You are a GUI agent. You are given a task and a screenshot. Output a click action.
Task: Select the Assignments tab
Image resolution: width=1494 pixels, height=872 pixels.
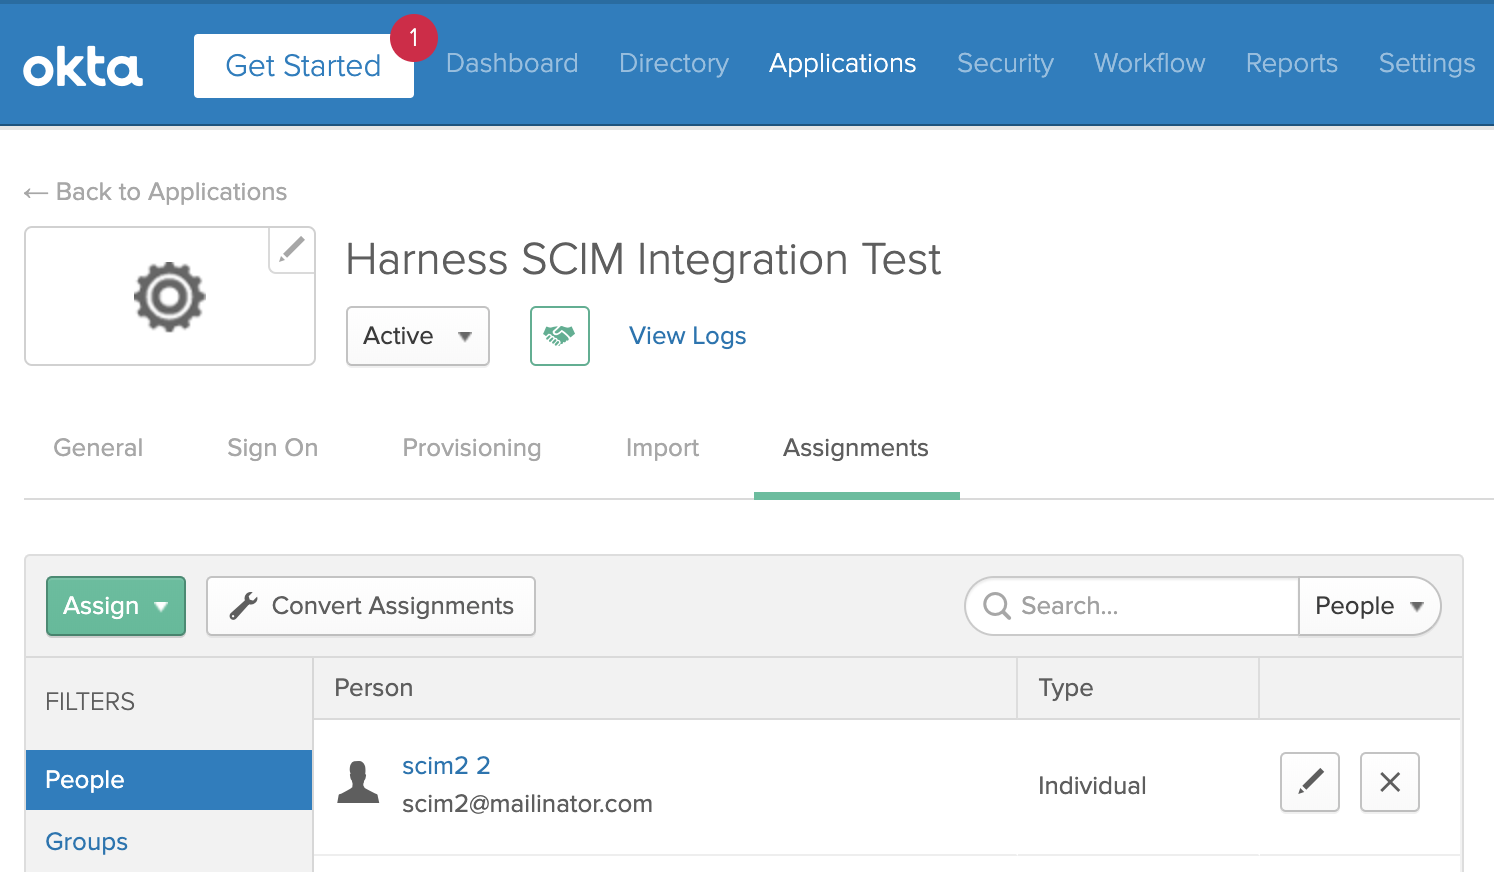pyautogui.click(x=856, y=448)
